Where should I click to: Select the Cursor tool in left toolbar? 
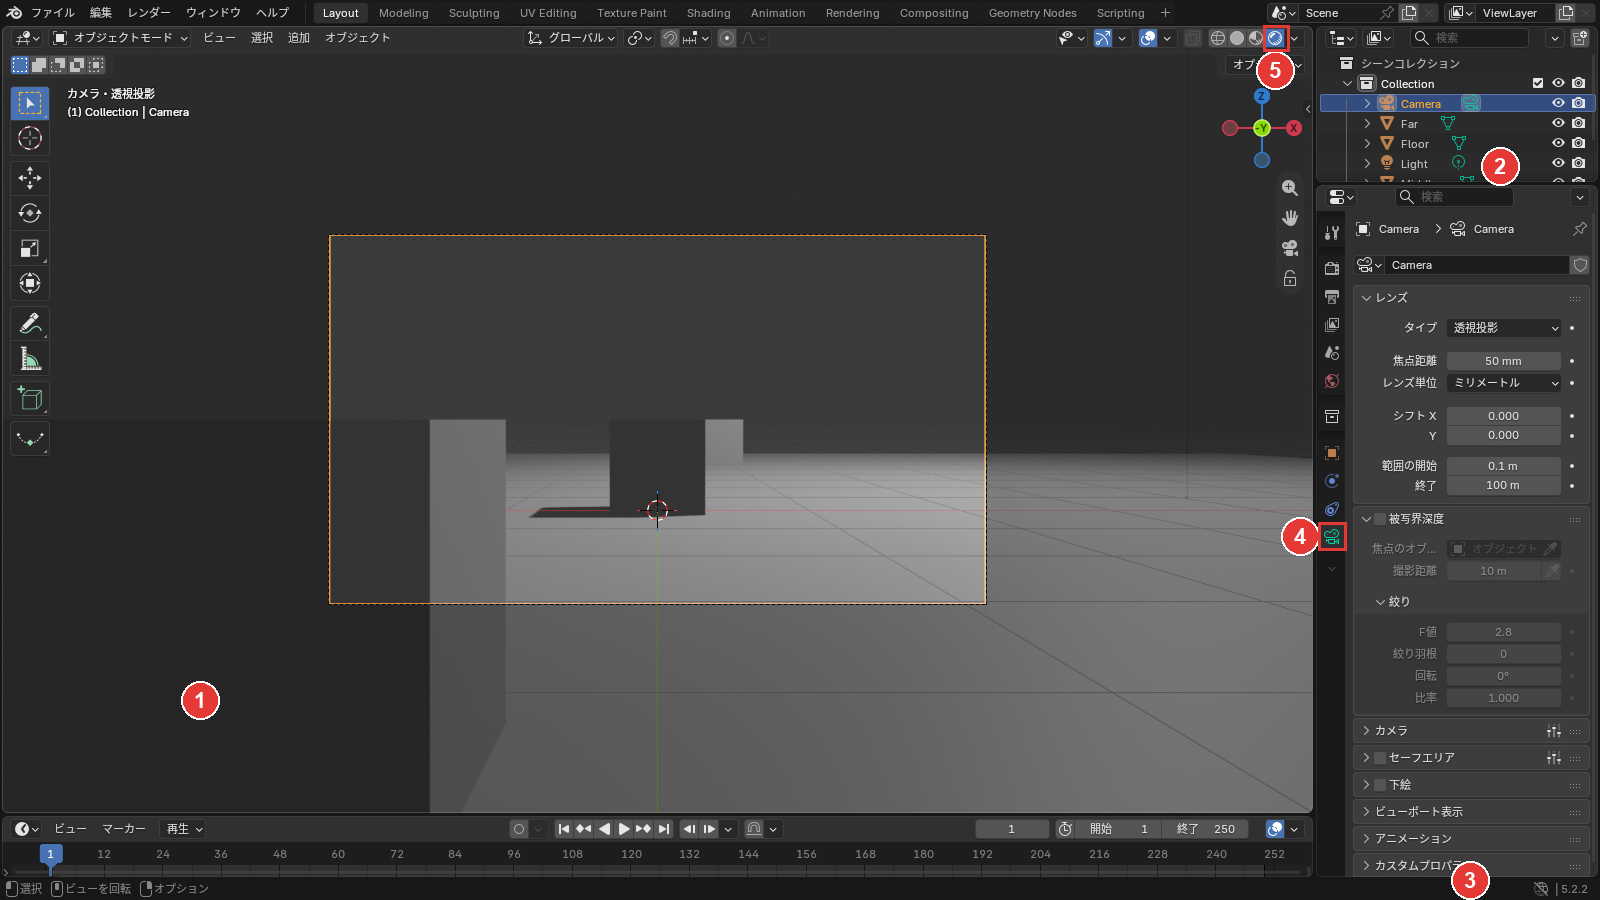point(30,138)
